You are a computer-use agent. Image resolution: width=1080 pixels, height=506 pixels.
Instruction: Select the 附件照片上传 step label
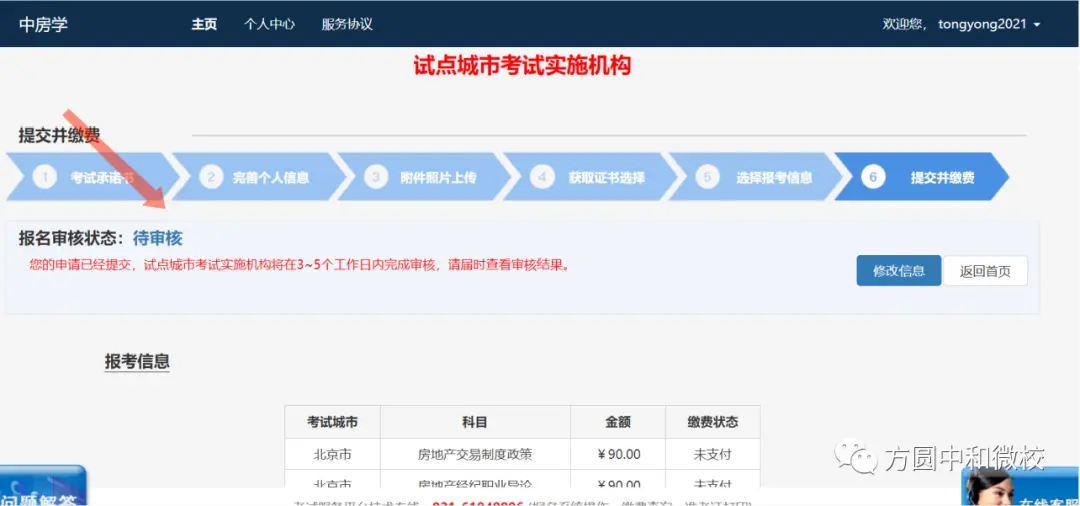point(438,178)
